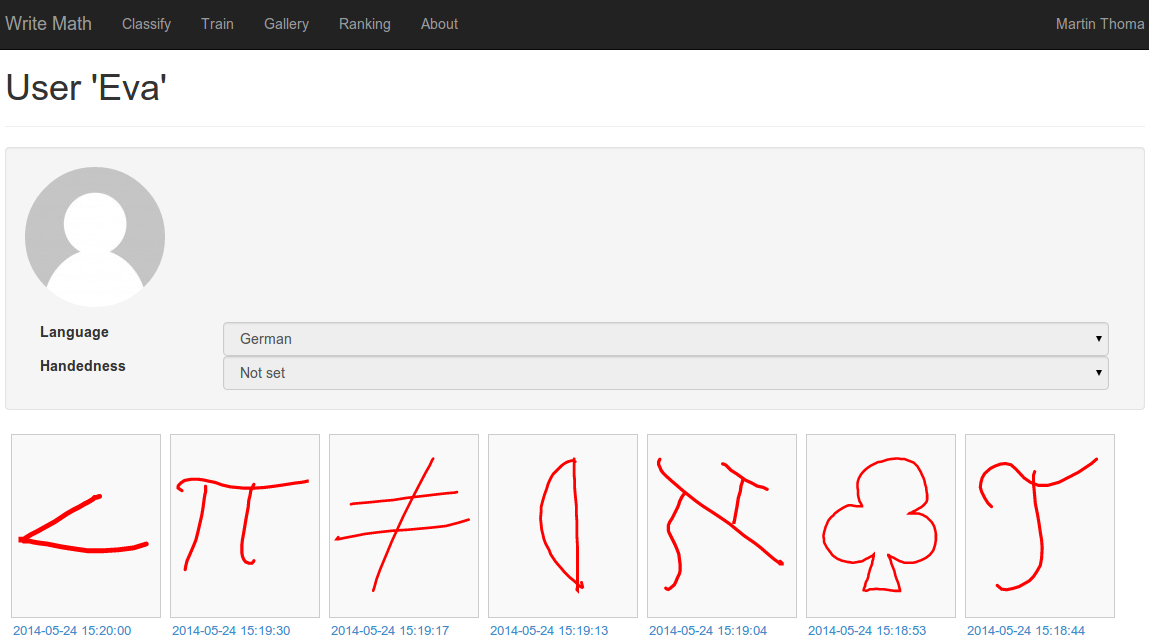Image resolution: width=1149 pixels, height=640 pixels.
Task: Click the user profile avatar image
Action: 95,236
